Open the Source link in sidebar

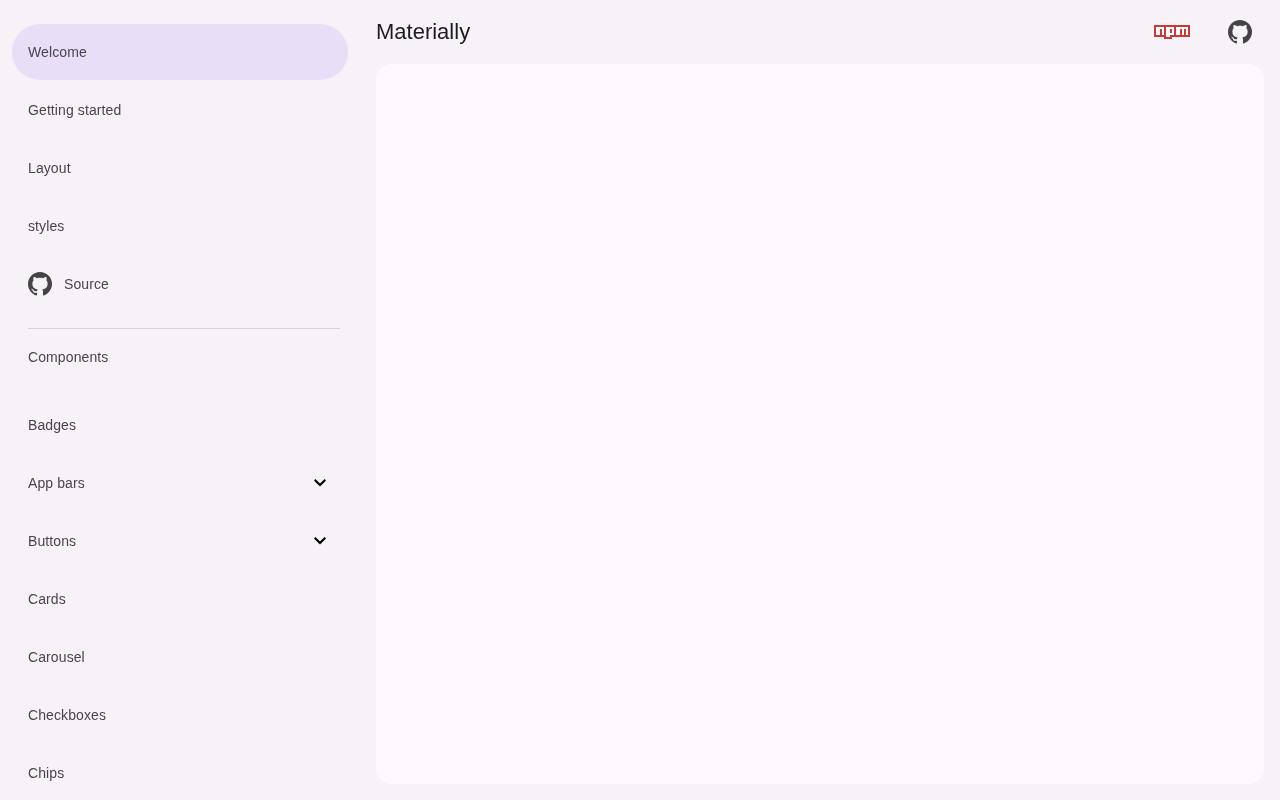pyautogui.click(x=86, y=284)
